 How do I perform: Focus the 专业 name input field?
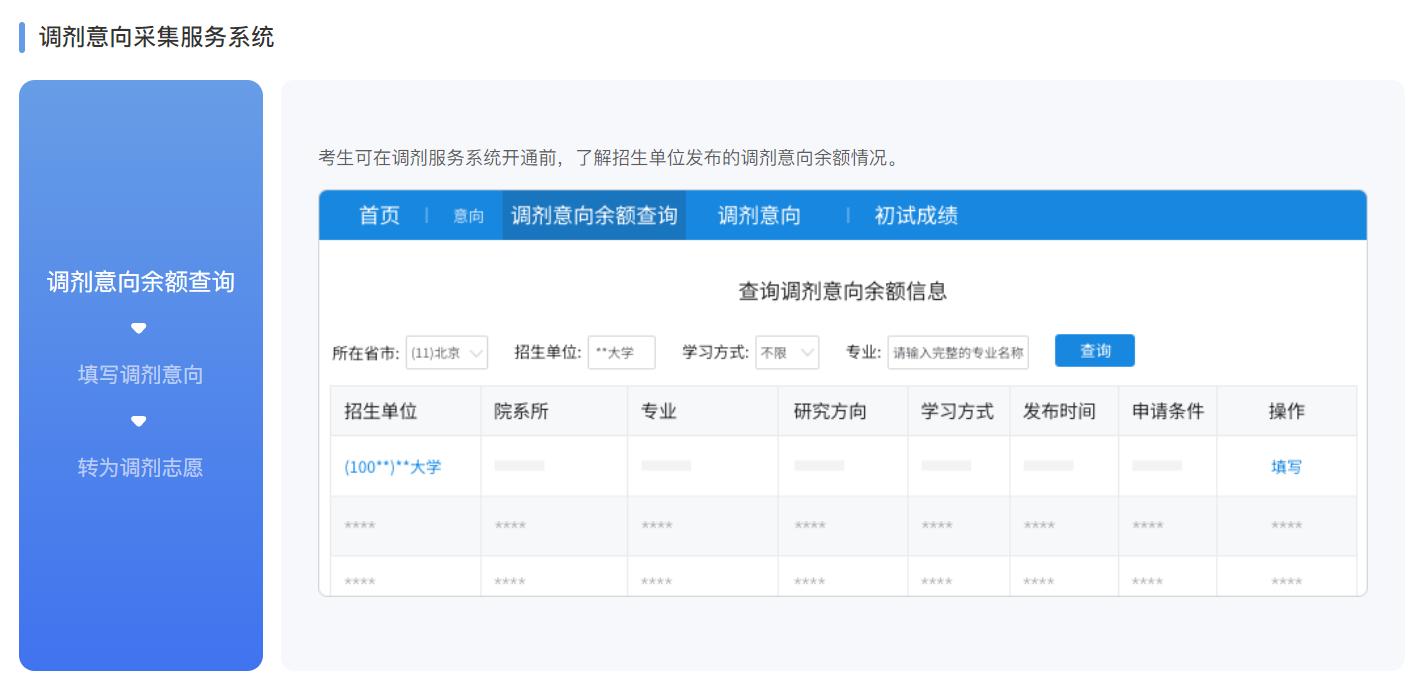(x=957, y=352)
